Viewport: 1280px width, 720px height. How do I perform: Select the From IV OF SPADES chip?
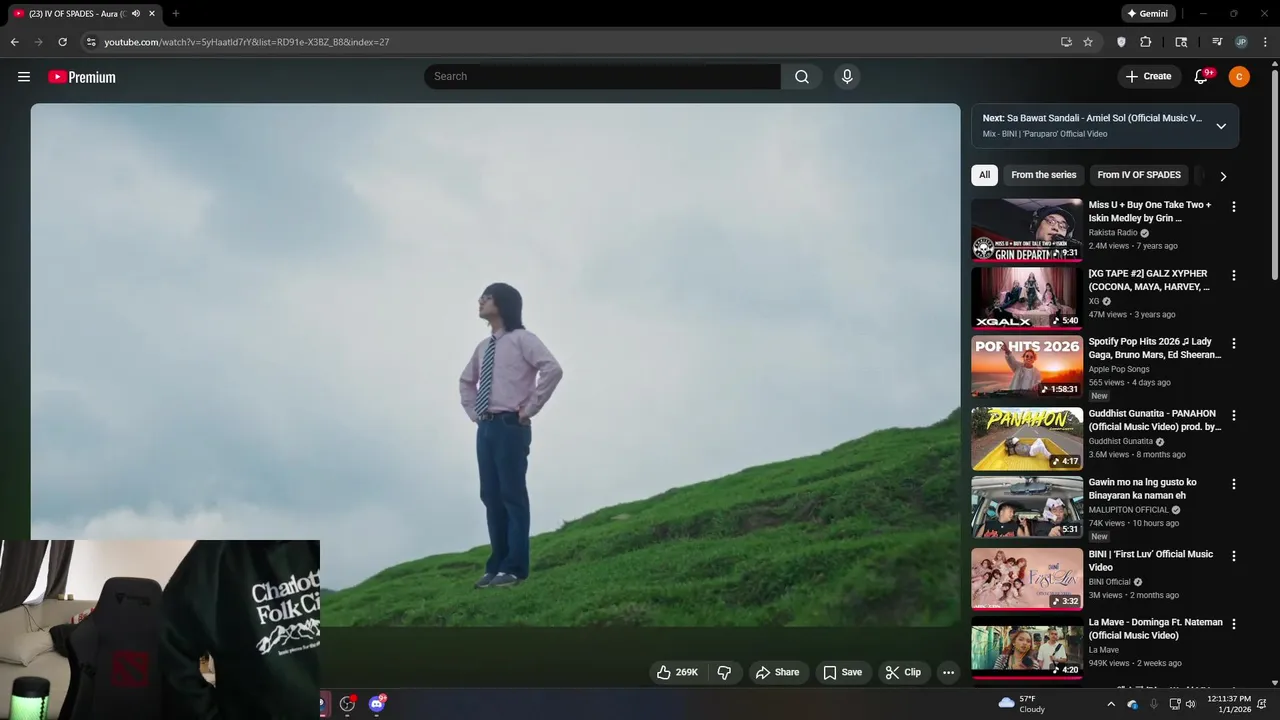pyautogui.click(x=1139, y=175)
